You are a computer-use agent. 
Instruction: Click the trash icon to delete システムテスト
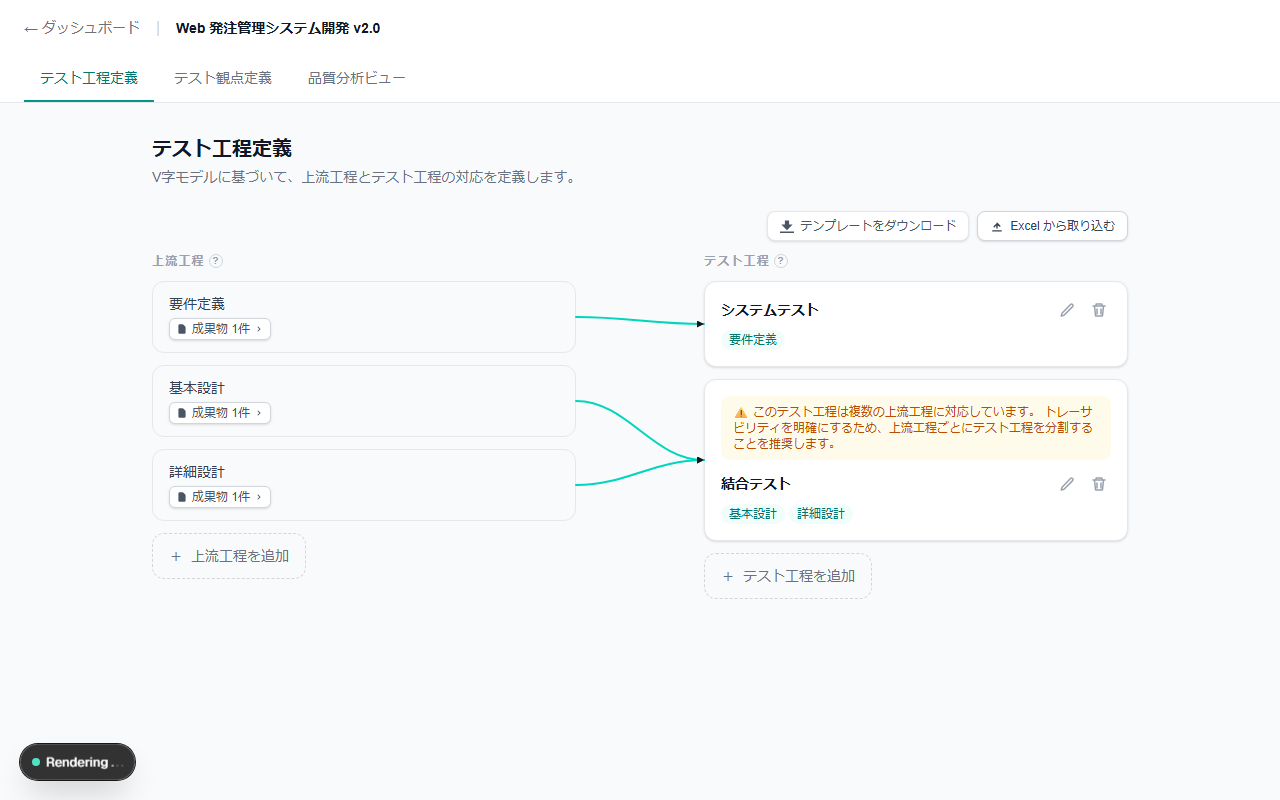coord(1098,310)
